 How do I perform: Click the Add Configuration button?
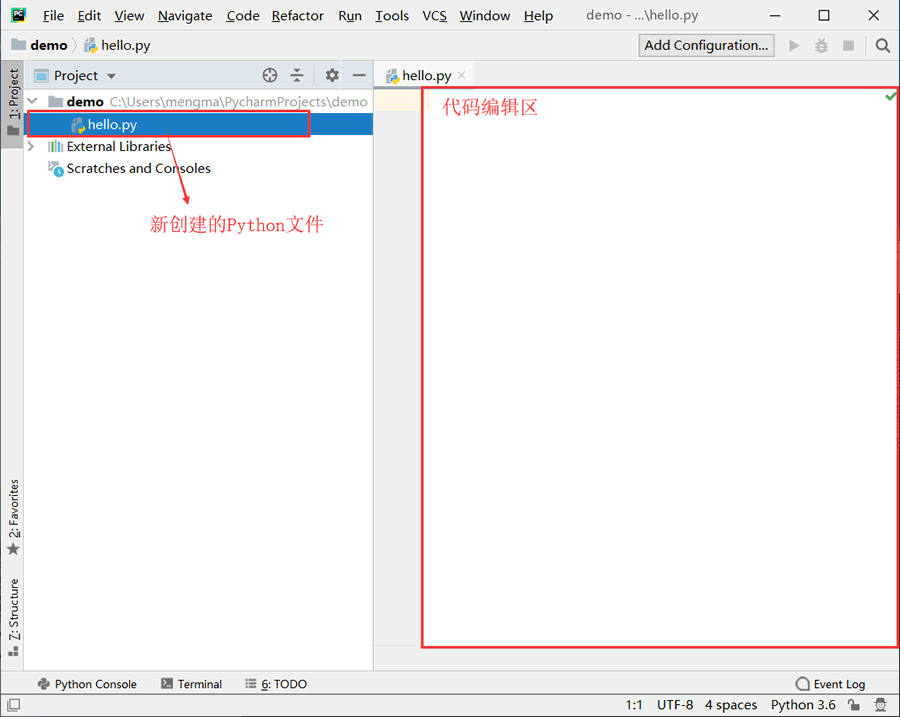[706, 45]
